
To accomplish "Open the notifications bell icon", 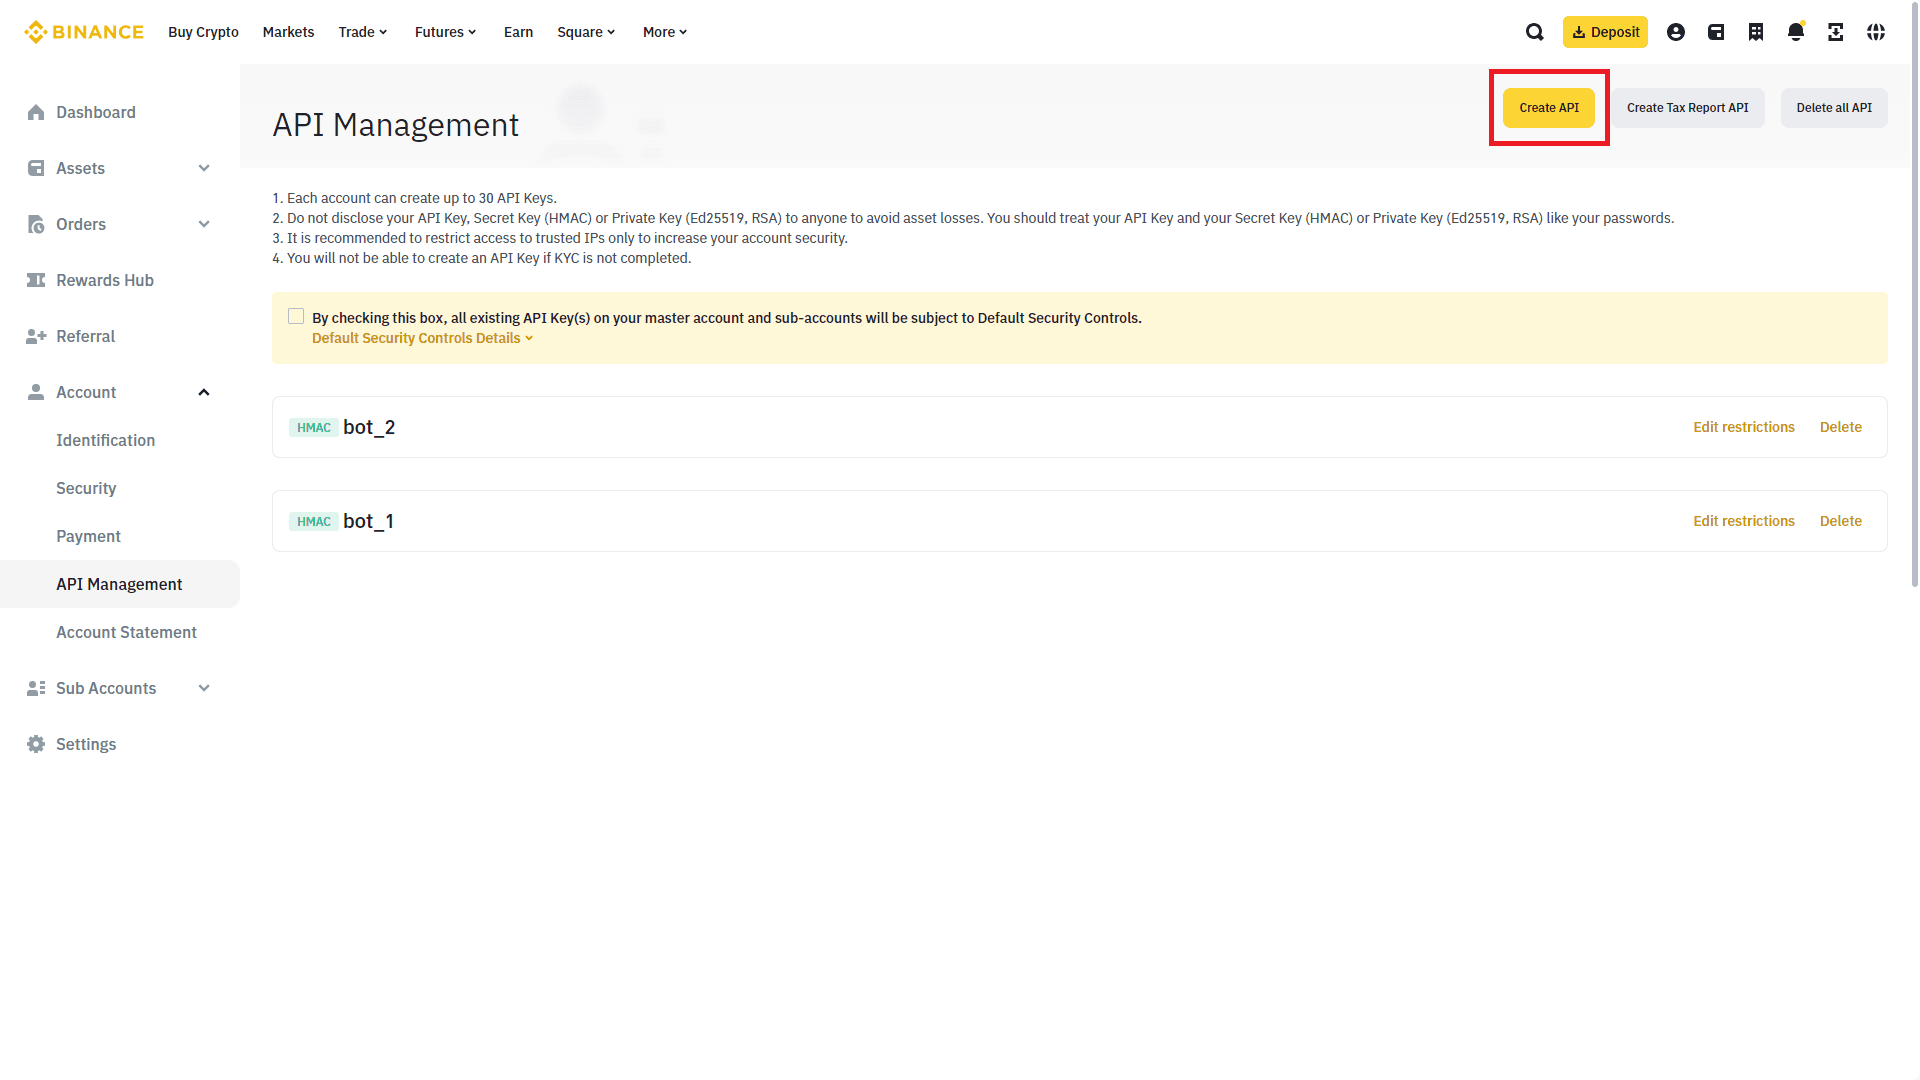I will [1796, 32].
